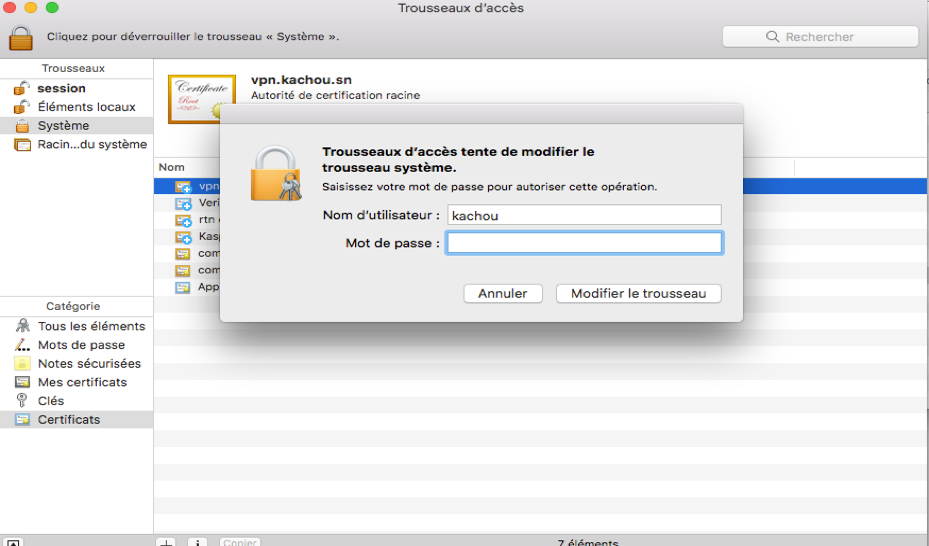Click the padlock with keys dialog icon

coord(276,174)
